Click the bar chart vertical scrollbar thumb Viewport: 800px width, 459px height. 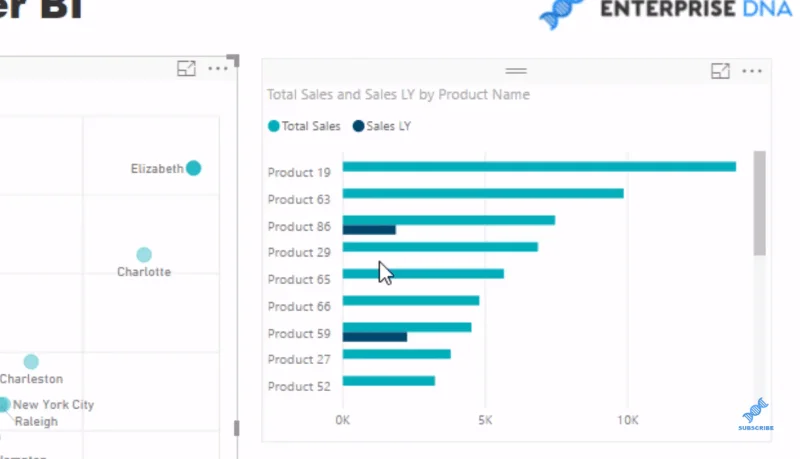tap(760, 203)
